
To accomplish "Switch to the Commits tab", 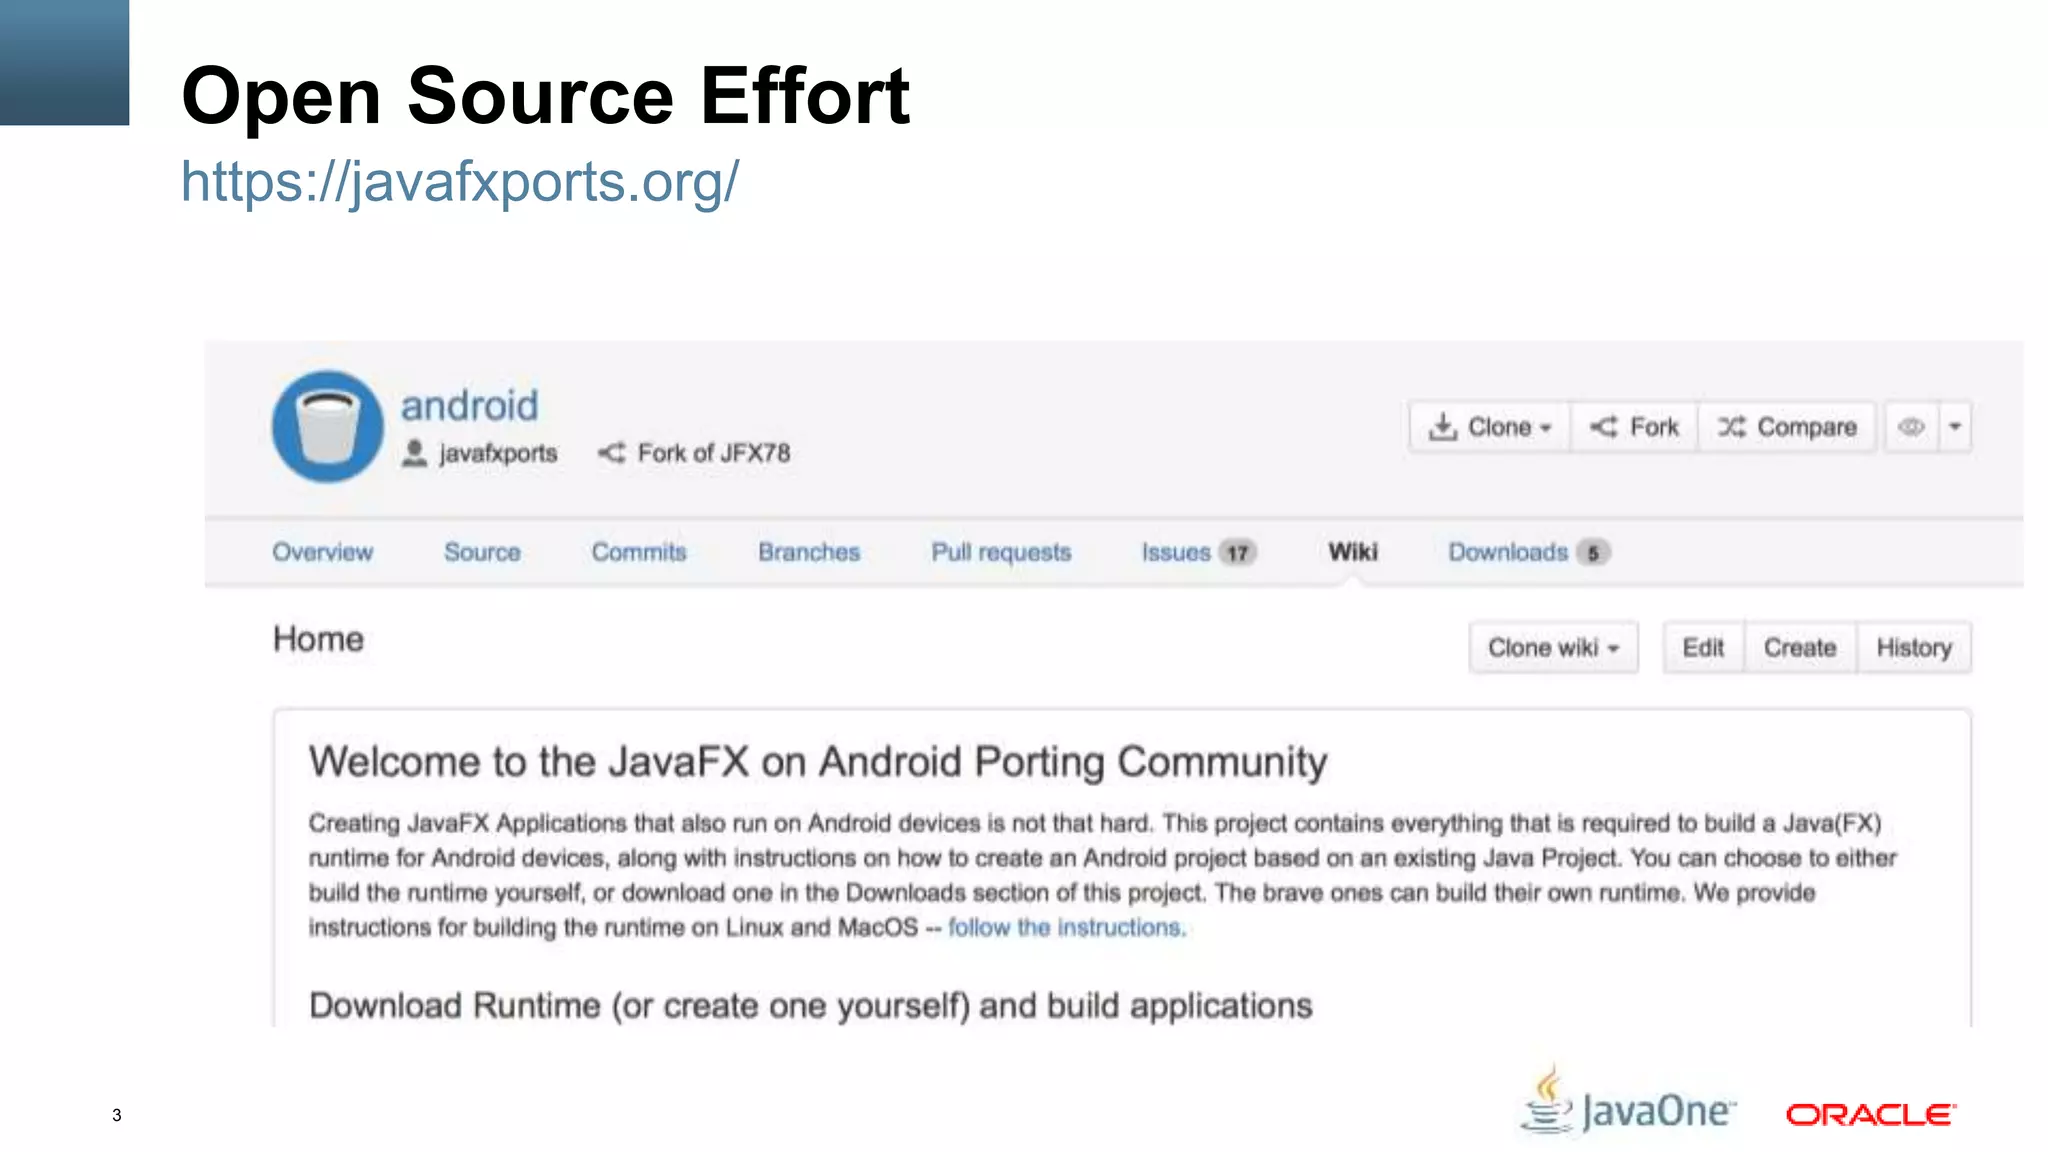I will (x=639, y=552).
